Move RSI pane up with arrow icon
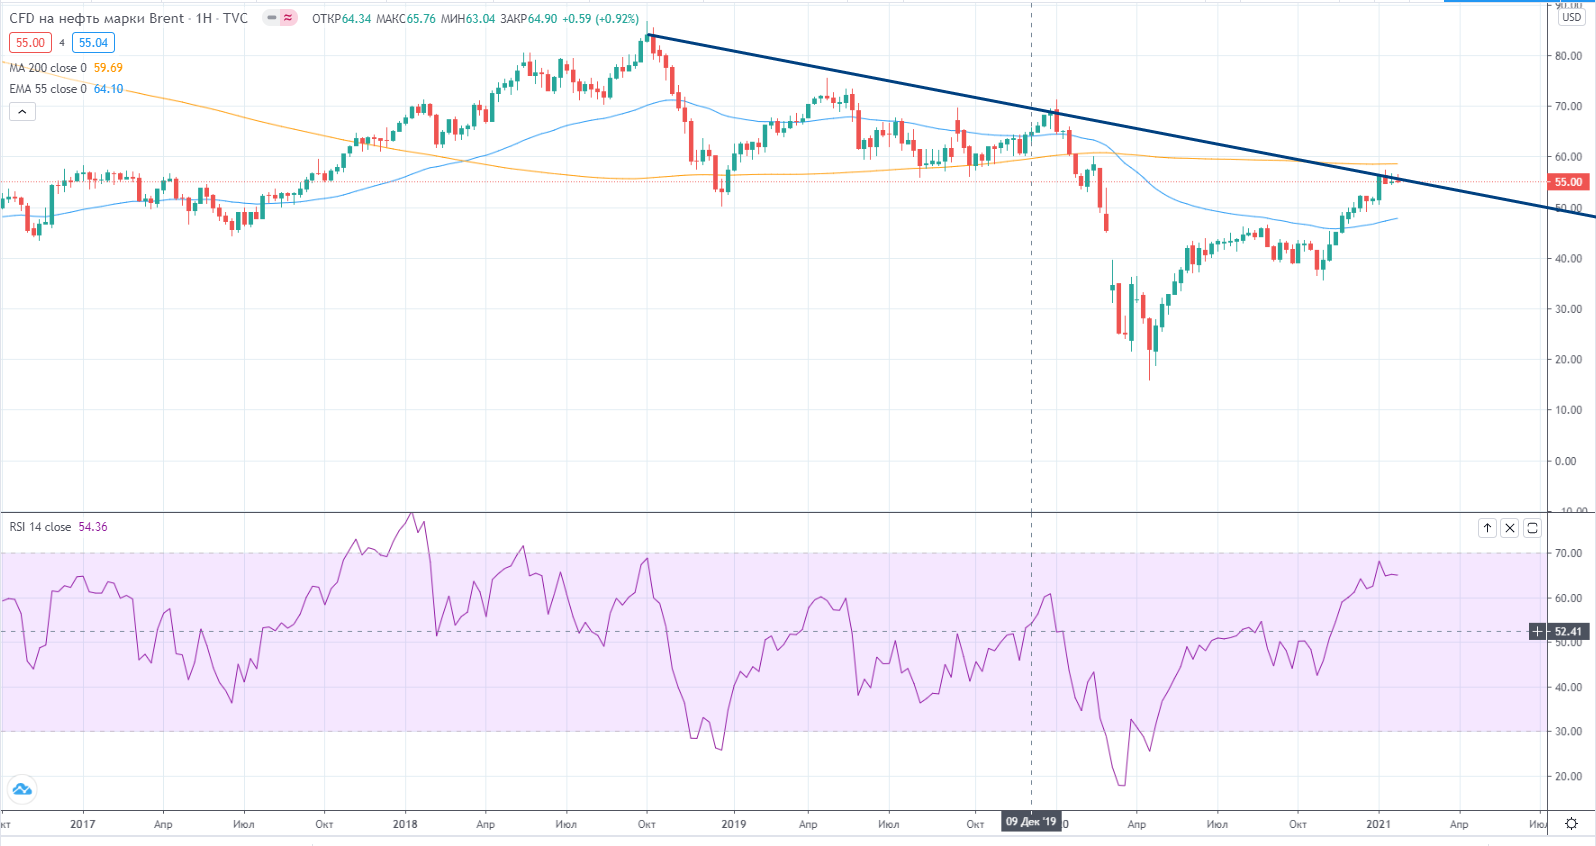The height and width of the screenshot is (846, 1596). click(1487, 528)
